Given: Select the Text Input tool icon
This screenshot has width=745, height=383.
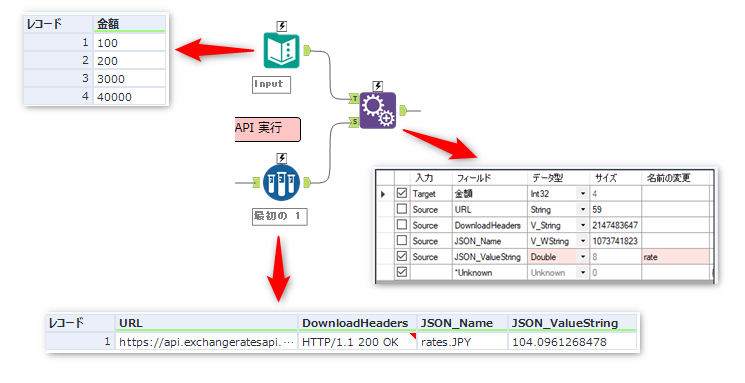Looking at the screenshot, I should coord(282,51).
